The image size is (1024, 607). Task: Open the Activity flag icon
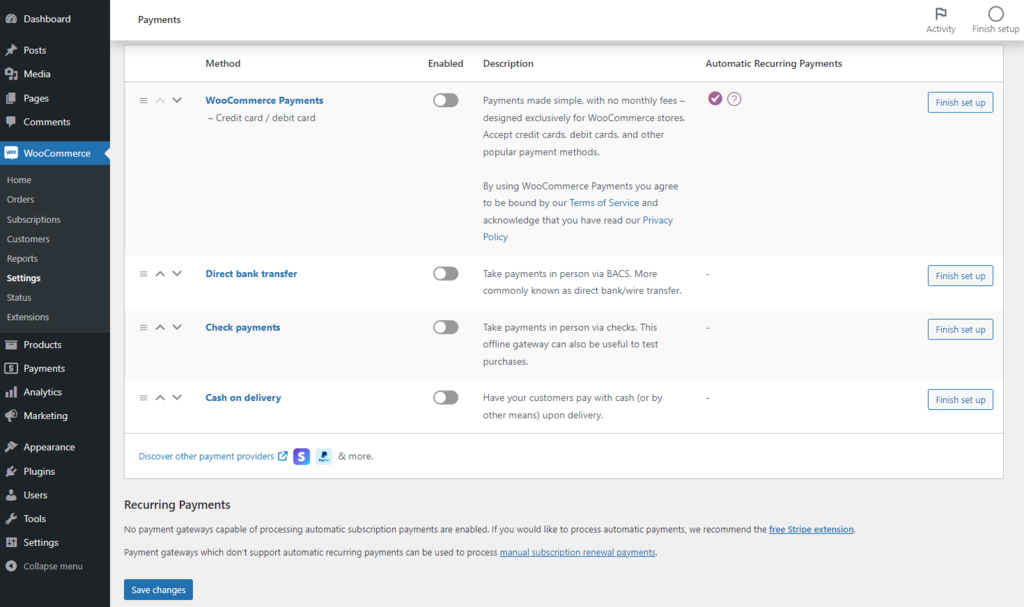(940, 14)
